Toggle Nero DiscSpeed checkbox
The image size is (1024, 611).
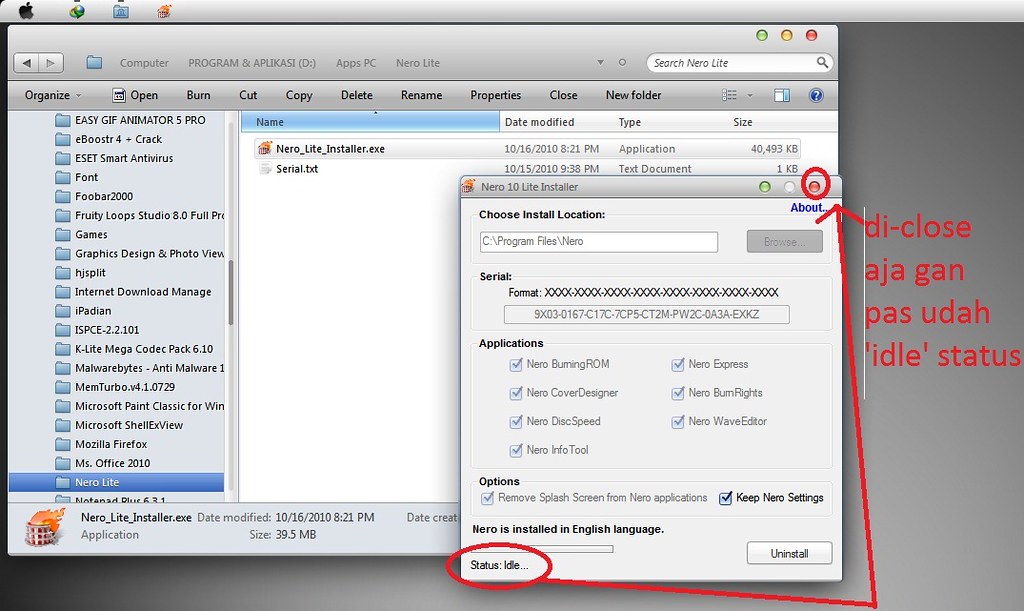(516, 422)
